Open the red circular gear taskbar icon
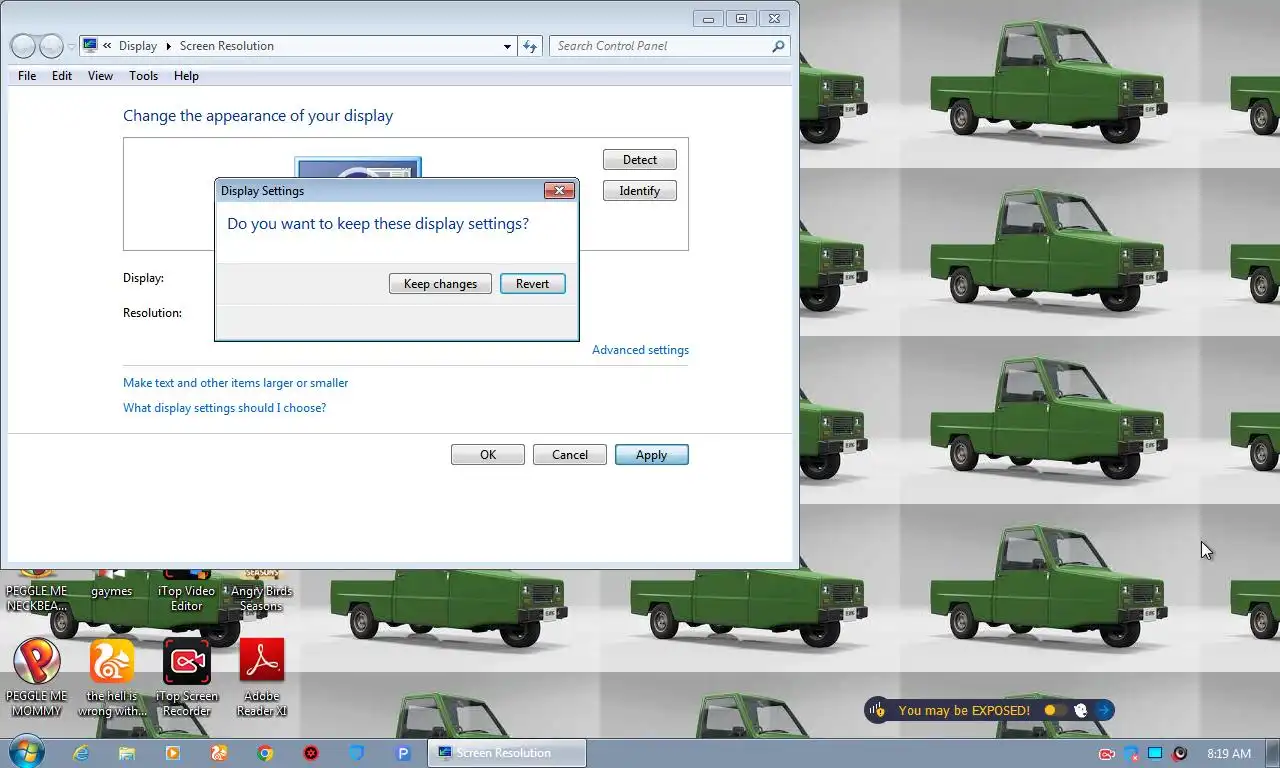Screen dimensions: 1280x768 (311, 753)
